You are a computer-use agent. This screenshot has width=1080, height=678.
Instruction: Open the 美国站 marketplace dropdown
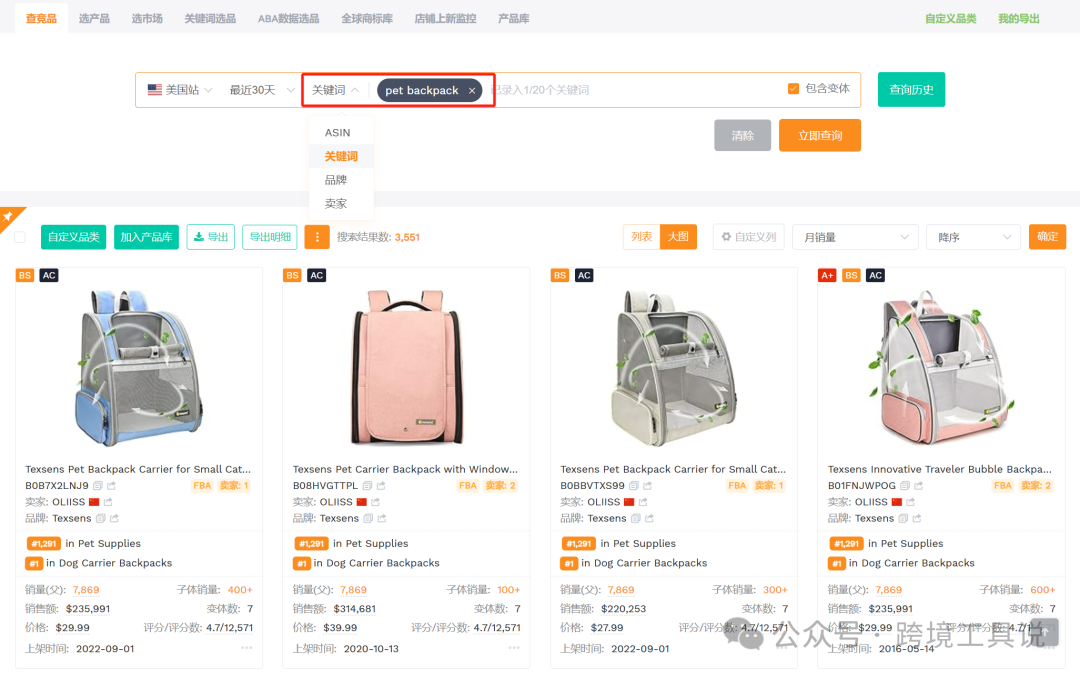180,90
